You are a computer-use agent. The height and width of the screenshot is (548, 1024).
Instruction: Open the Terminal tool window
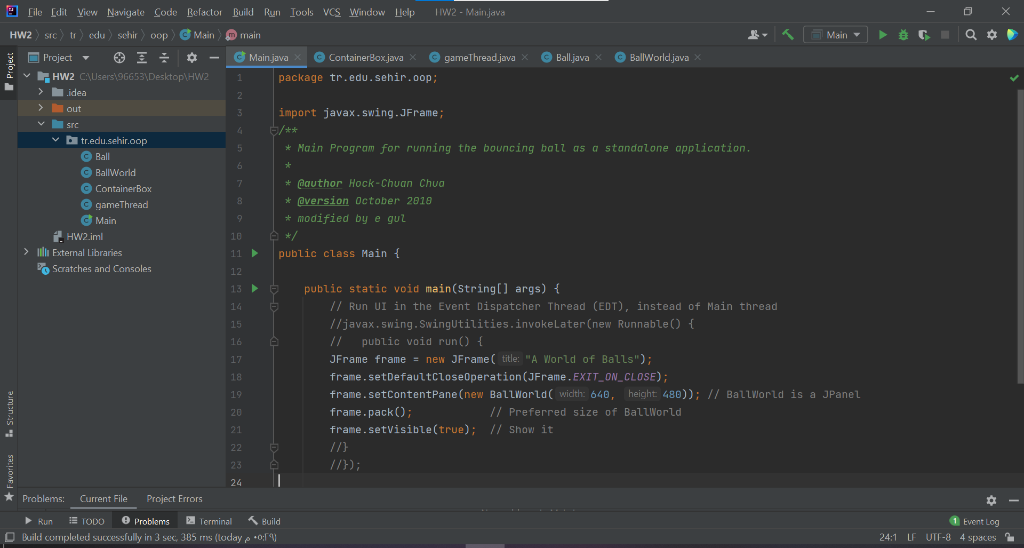209,521
